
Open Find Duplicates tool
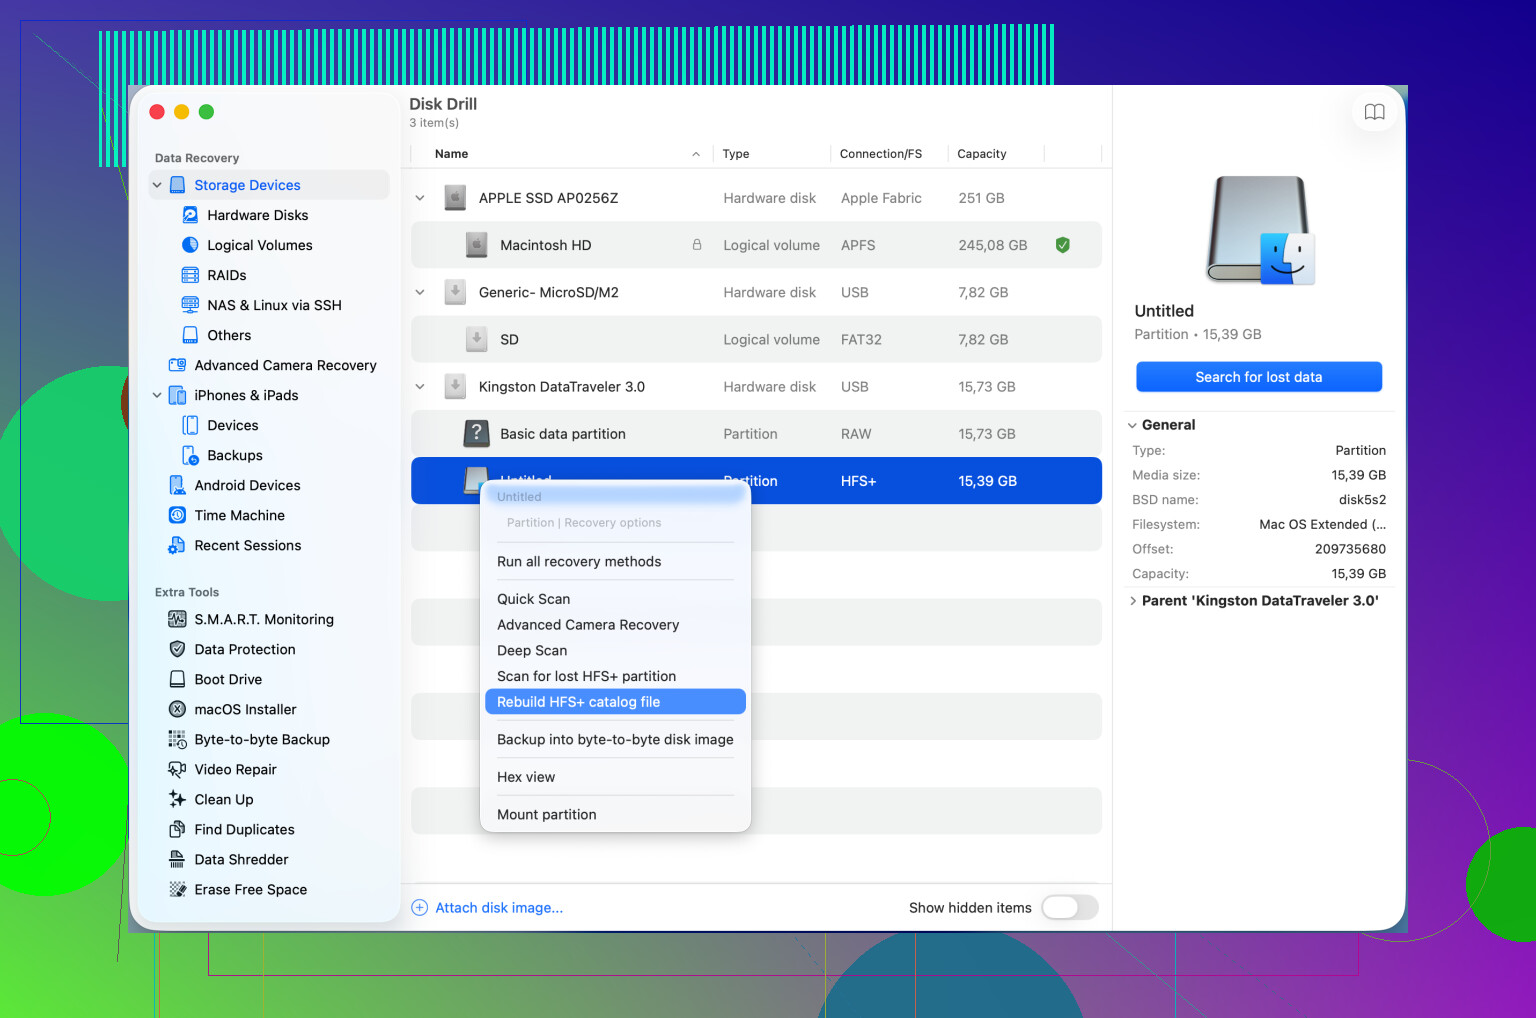pyautogui.click(x=231, y=829)
